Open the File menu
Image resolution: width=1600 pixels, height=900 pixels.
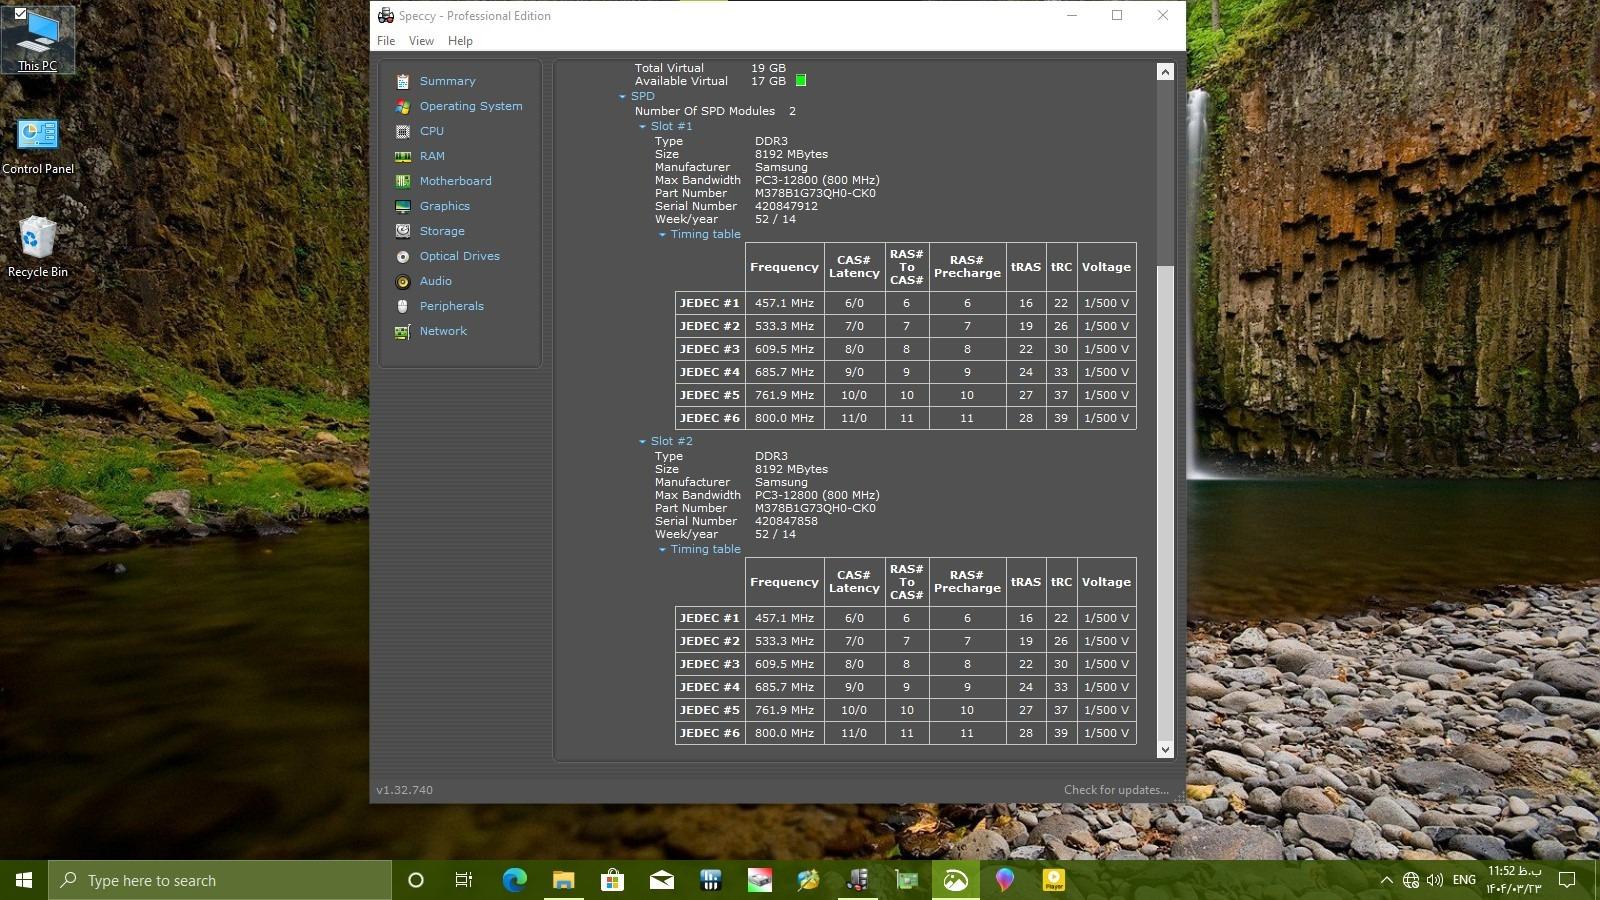[x=386, y=41]
